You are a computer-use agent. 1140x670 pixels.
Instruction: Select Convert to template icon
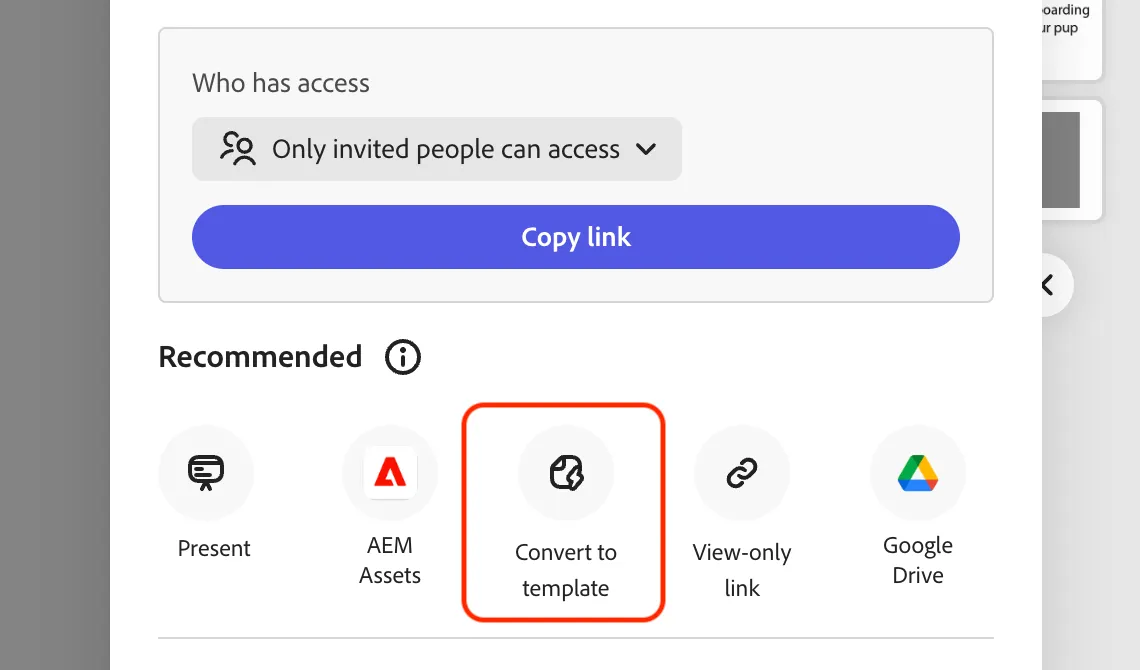pyautogui.click(x=566, y=473)
